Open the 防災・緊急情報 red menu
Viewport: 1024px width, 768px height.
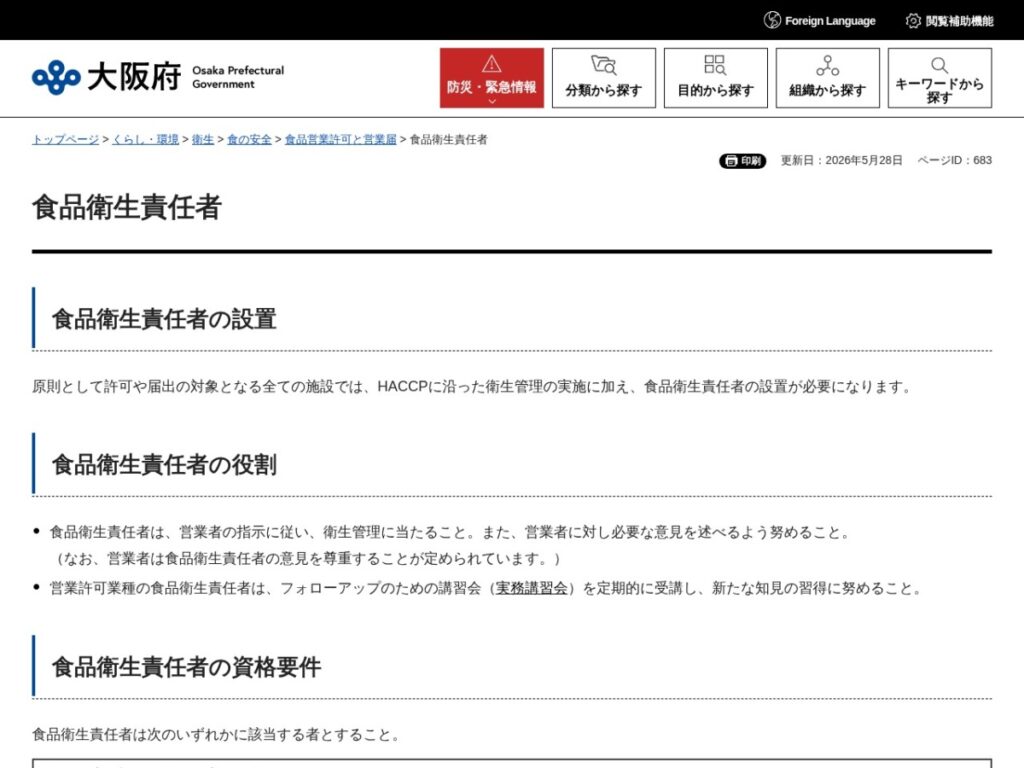492,78
